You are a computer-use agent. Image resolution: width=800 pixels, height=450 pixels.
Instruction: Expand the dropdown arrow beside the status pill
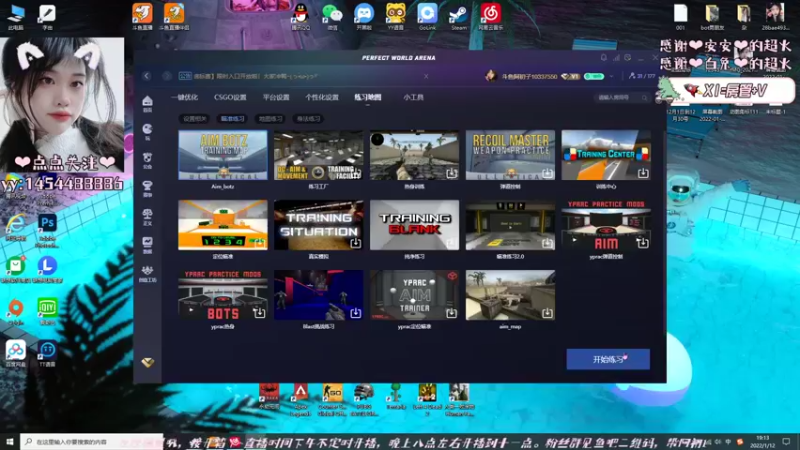611,77
